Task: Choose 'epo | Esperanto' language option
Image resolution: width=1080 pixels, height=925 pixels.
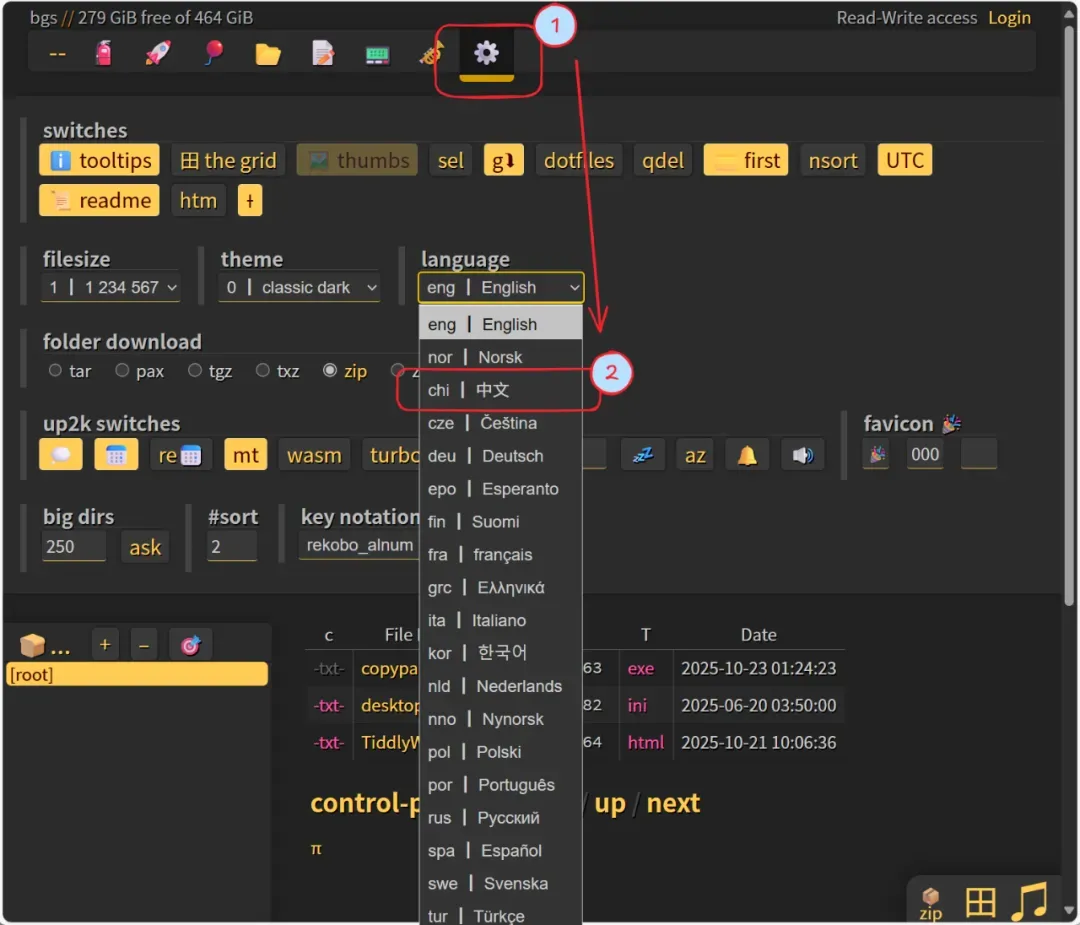Action: (501, 489)
